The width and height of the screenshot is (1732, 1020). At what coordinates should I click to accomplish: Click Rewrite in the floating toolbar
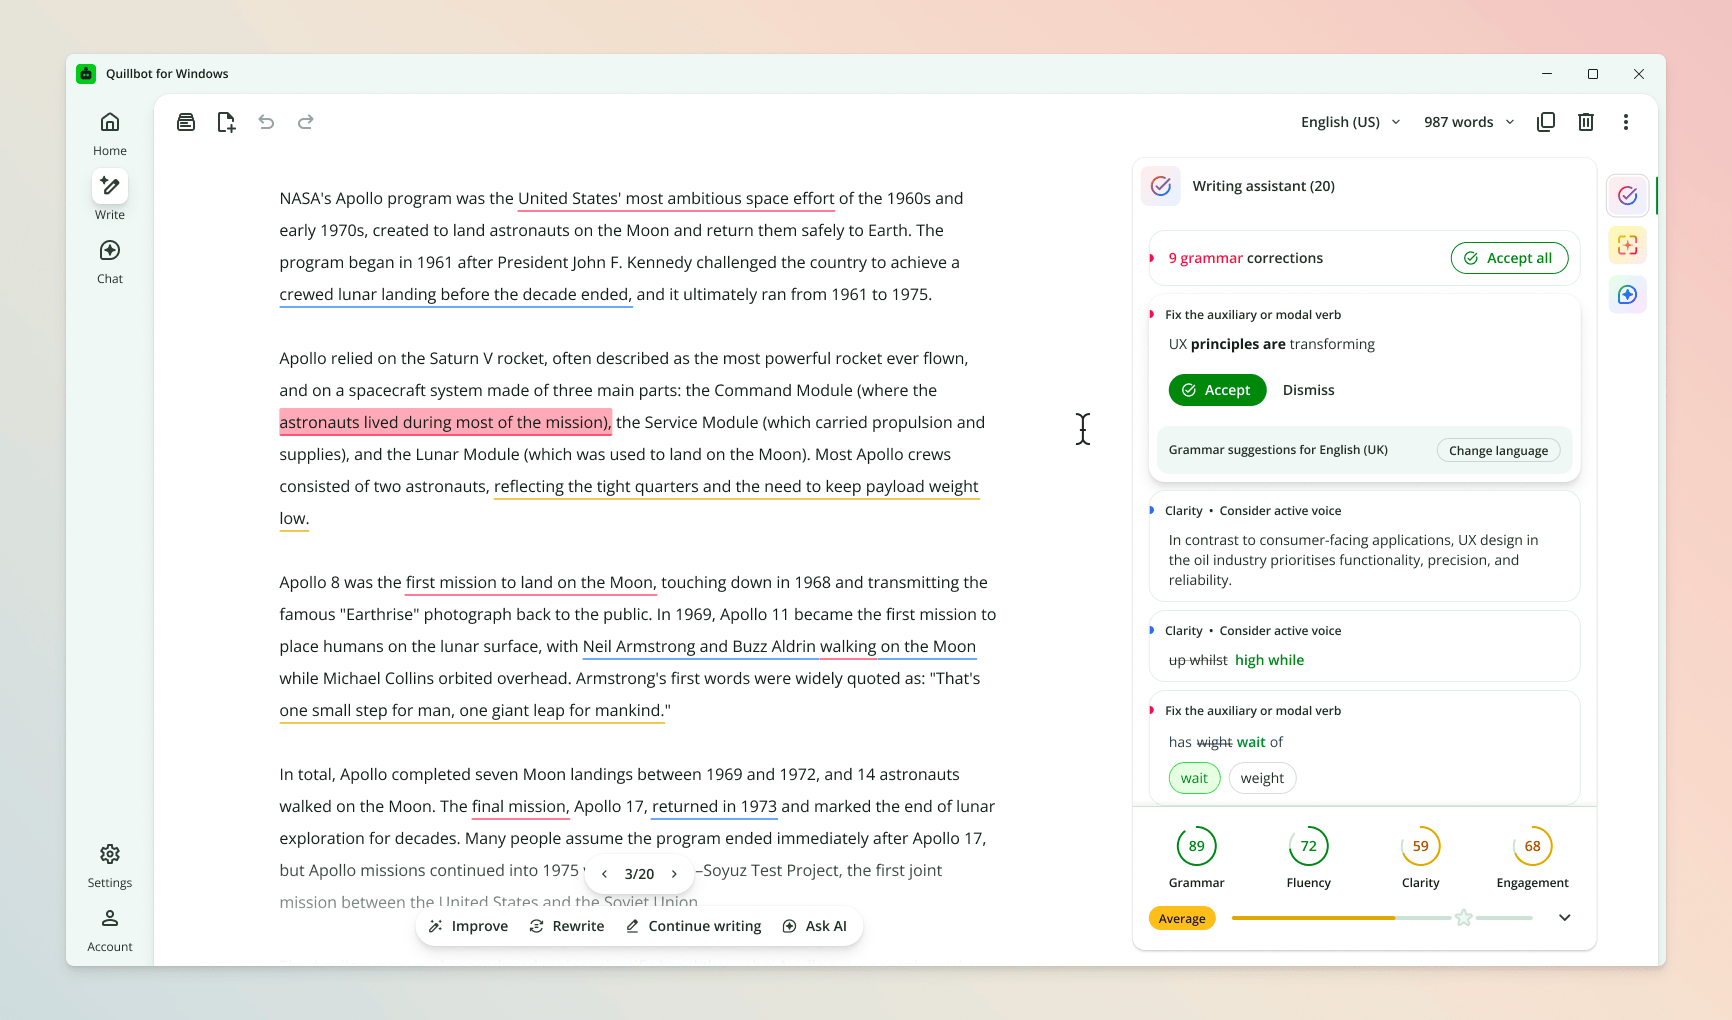coord(567,926)
